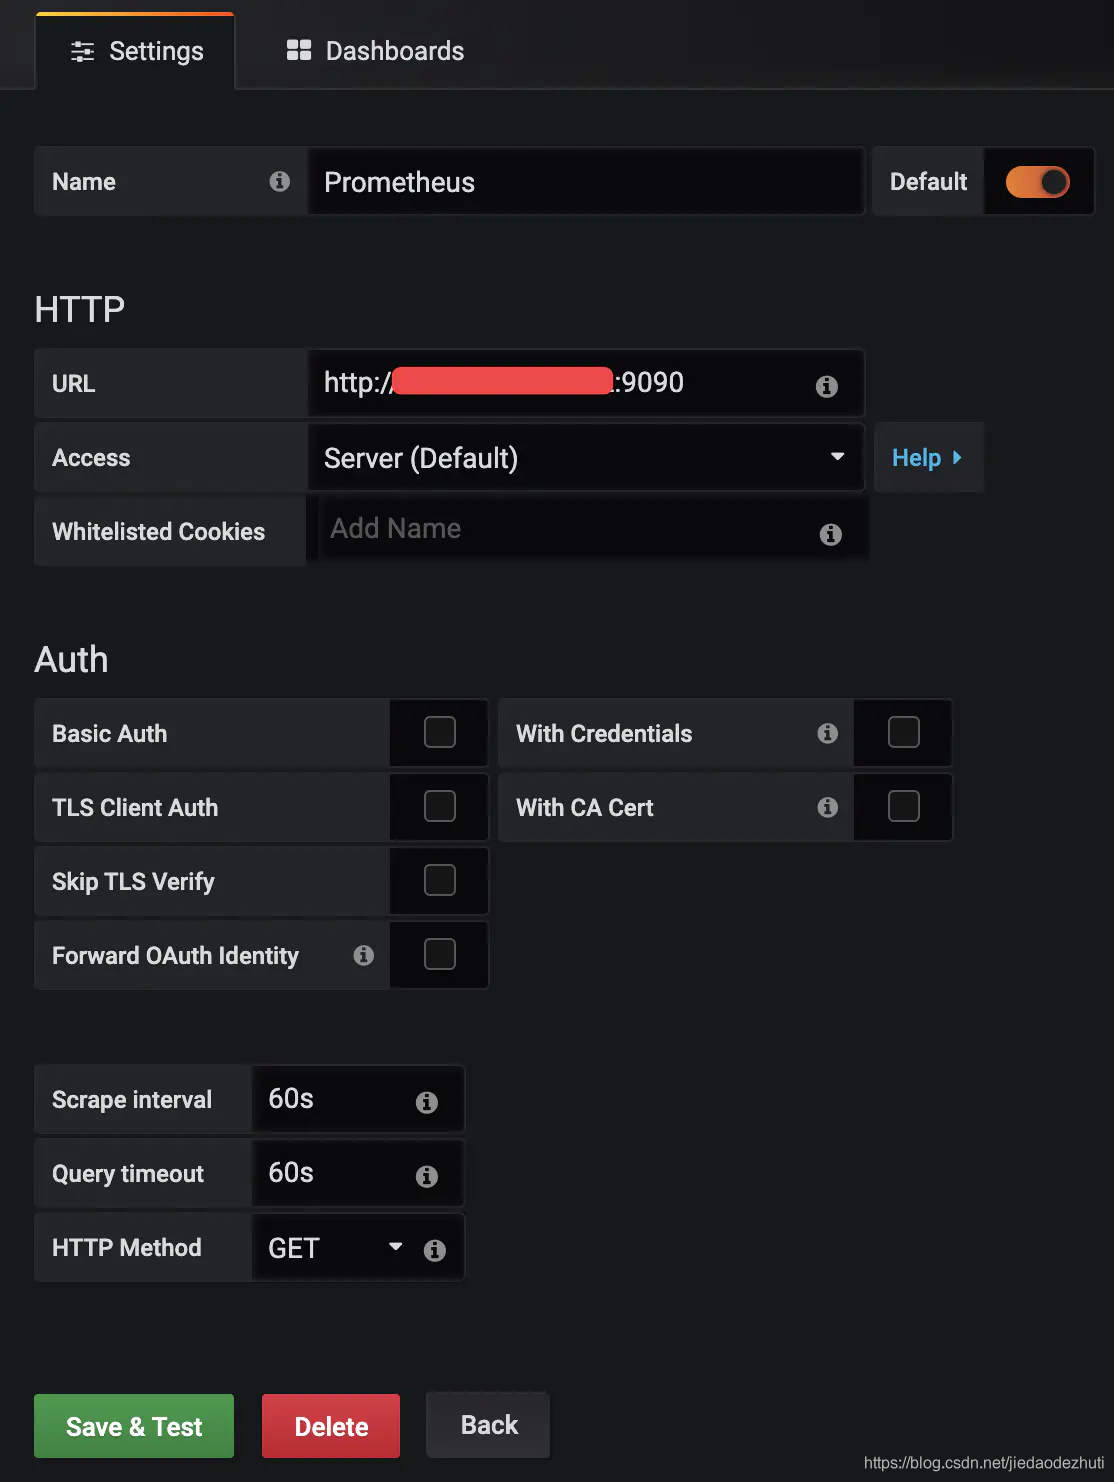Expand the Help section
The image size is (1114, 1482).
pos(928,457)
